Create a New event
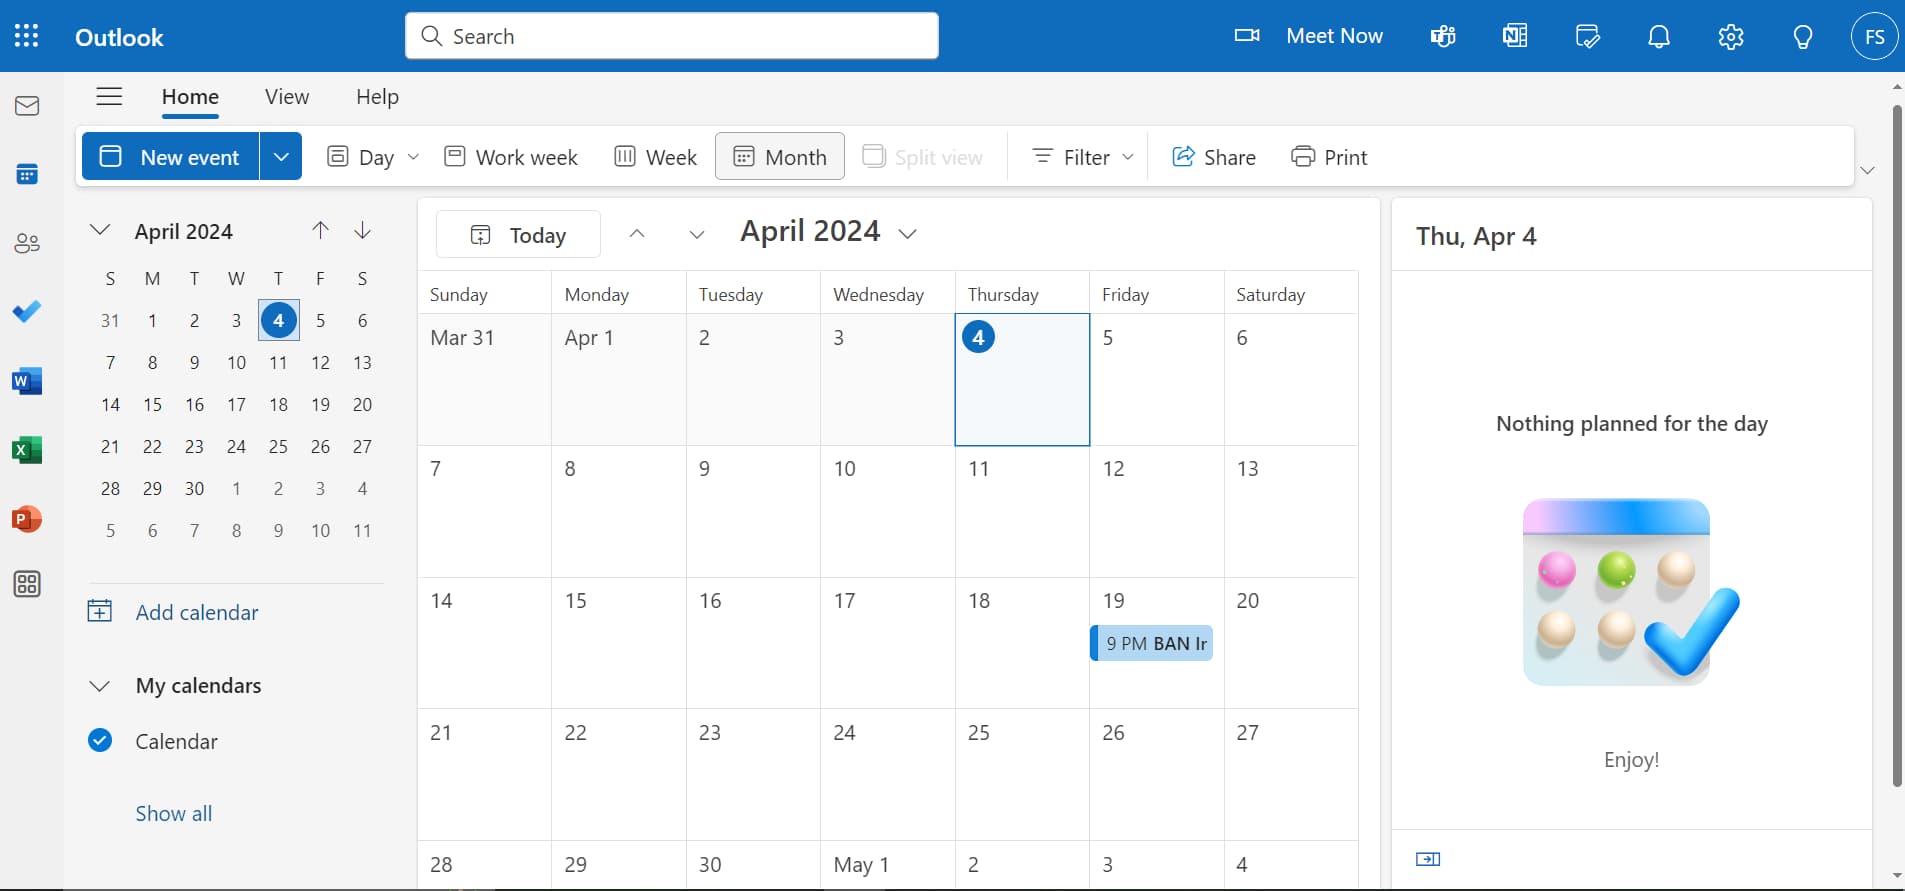 171,156
